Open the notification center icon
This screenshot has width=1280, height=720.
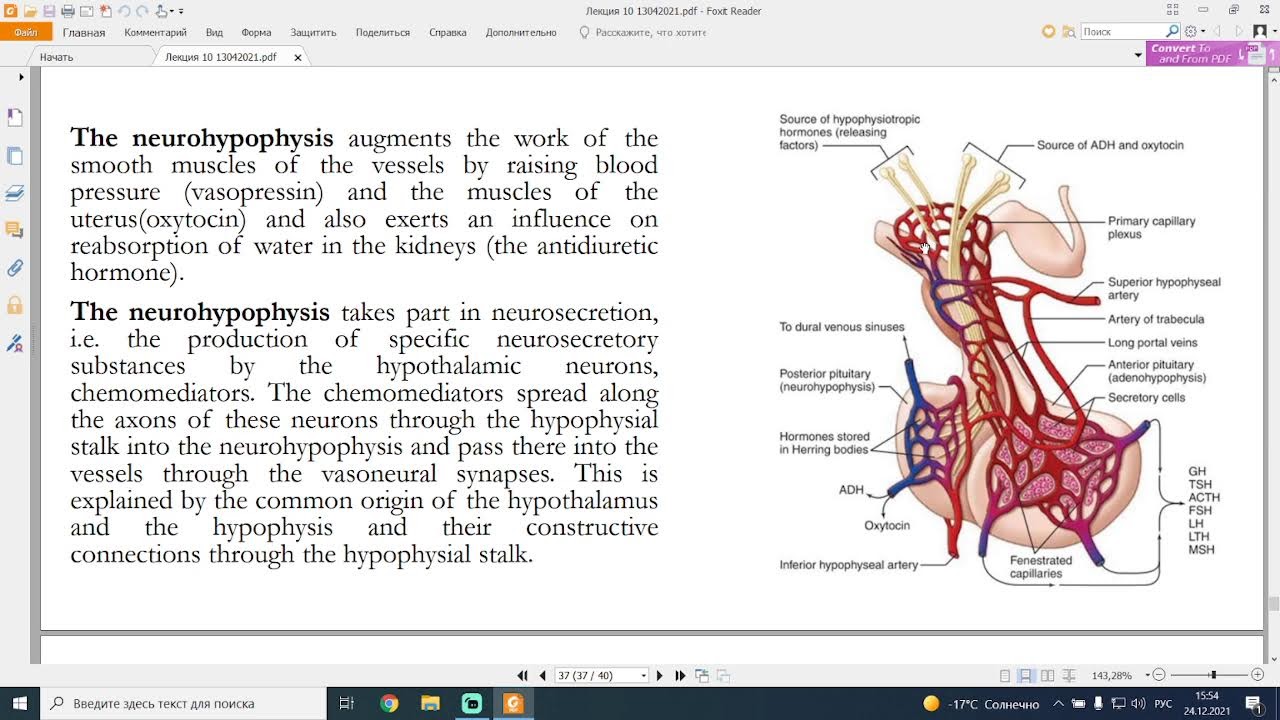[1255, 704]
